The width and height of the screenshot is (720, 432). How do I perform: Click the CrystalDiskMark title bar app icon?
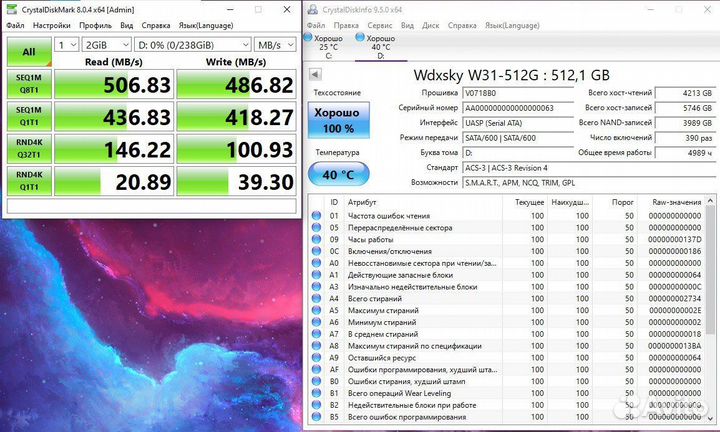coord(12,9)
